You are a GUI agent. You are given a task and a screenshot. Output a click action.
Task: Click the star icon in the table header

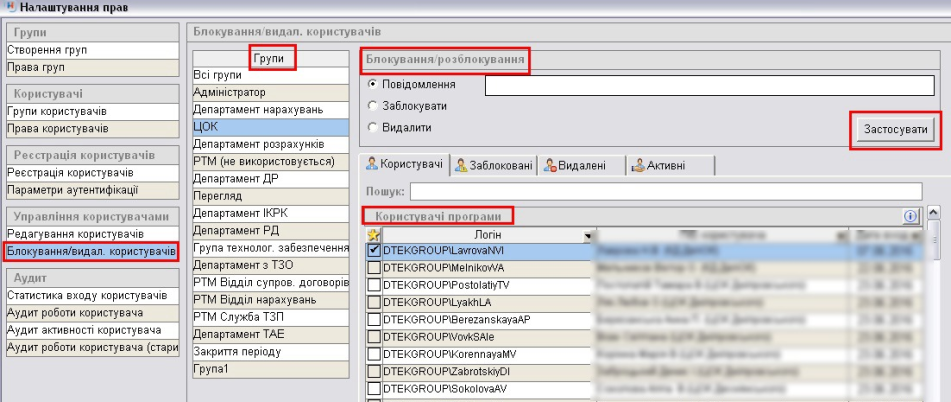[x=373, y=234]
